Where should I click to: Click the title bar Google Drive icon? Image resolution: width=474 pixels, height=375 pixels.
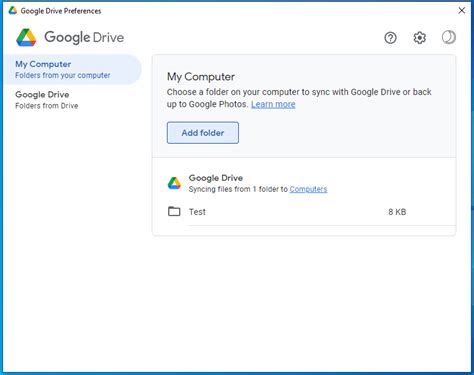pyautogui.click(x=13, y=10)
